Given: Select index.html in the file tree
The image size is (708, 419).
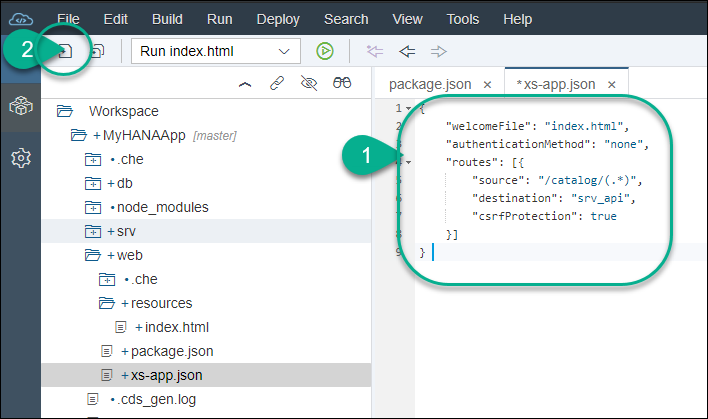Looking at the screenshot, I should (x=177, y=327).
